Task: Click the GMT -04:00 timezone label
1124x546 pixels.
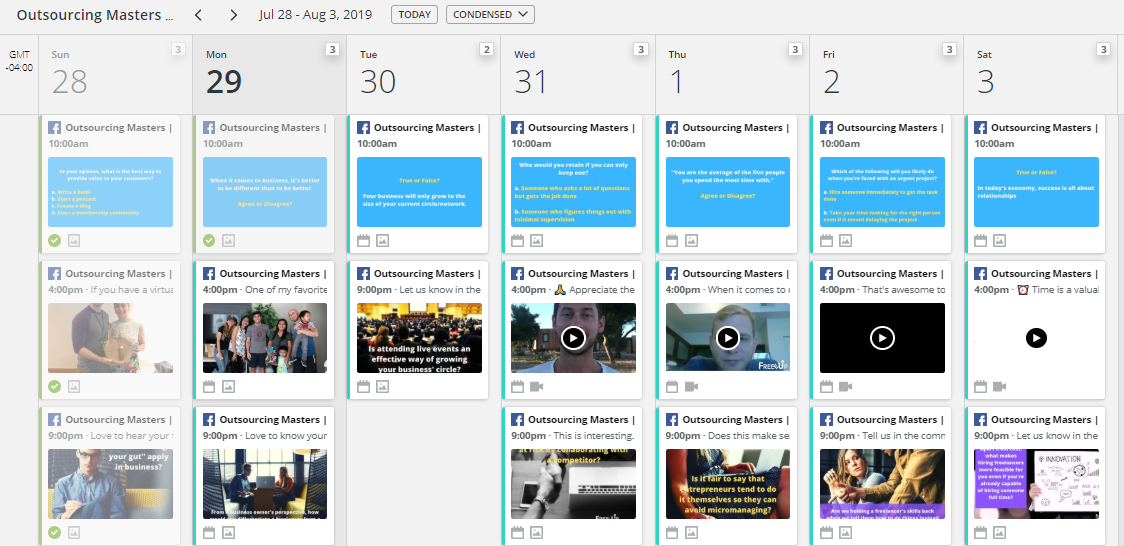Action: click(x=19, y=61)
